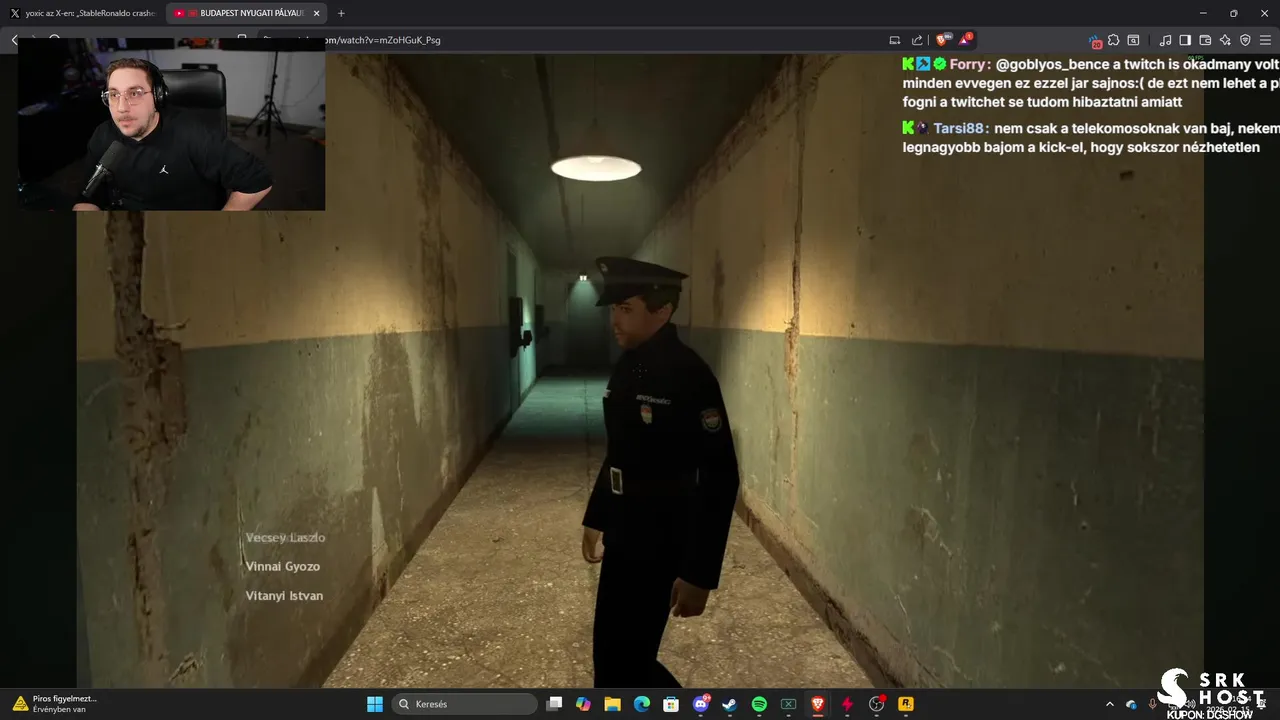The image size is (1280, 720).
Task: Open Microsoft Edge from the taskbar
Action: pyautogui.click(x=642, y=704)
